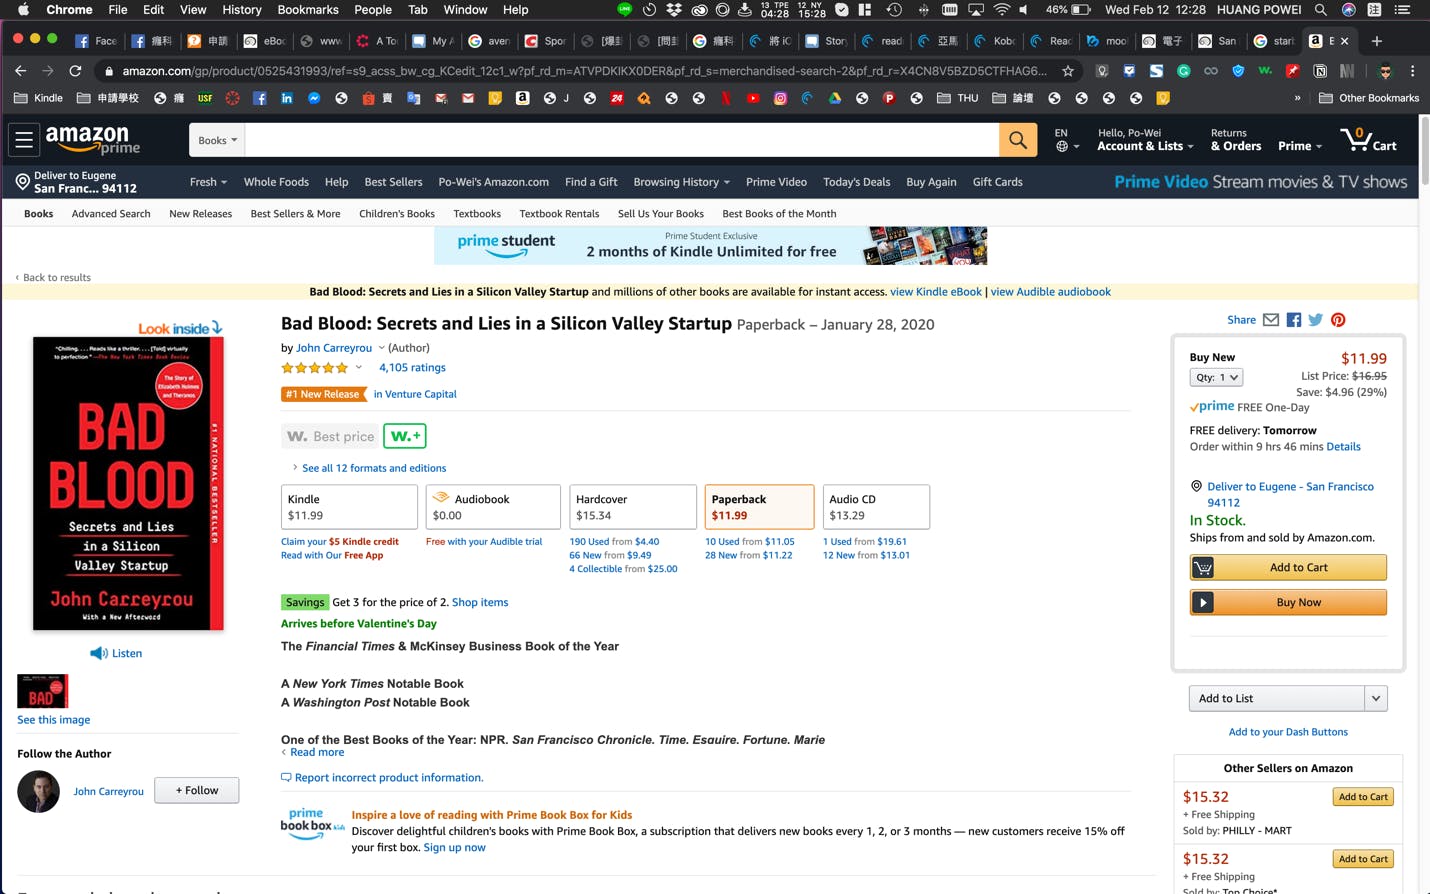Open the Best Sellers nav item
Viewport: 1430px width, 894px height.
[x=393, y=182]
